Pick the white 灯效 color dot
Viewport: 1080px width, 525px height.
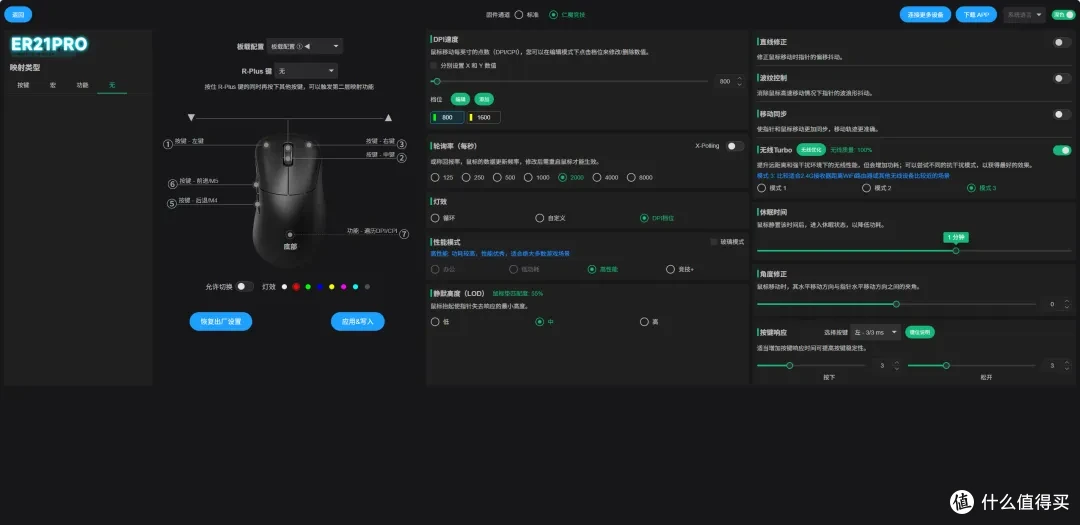tap(284, 287)
